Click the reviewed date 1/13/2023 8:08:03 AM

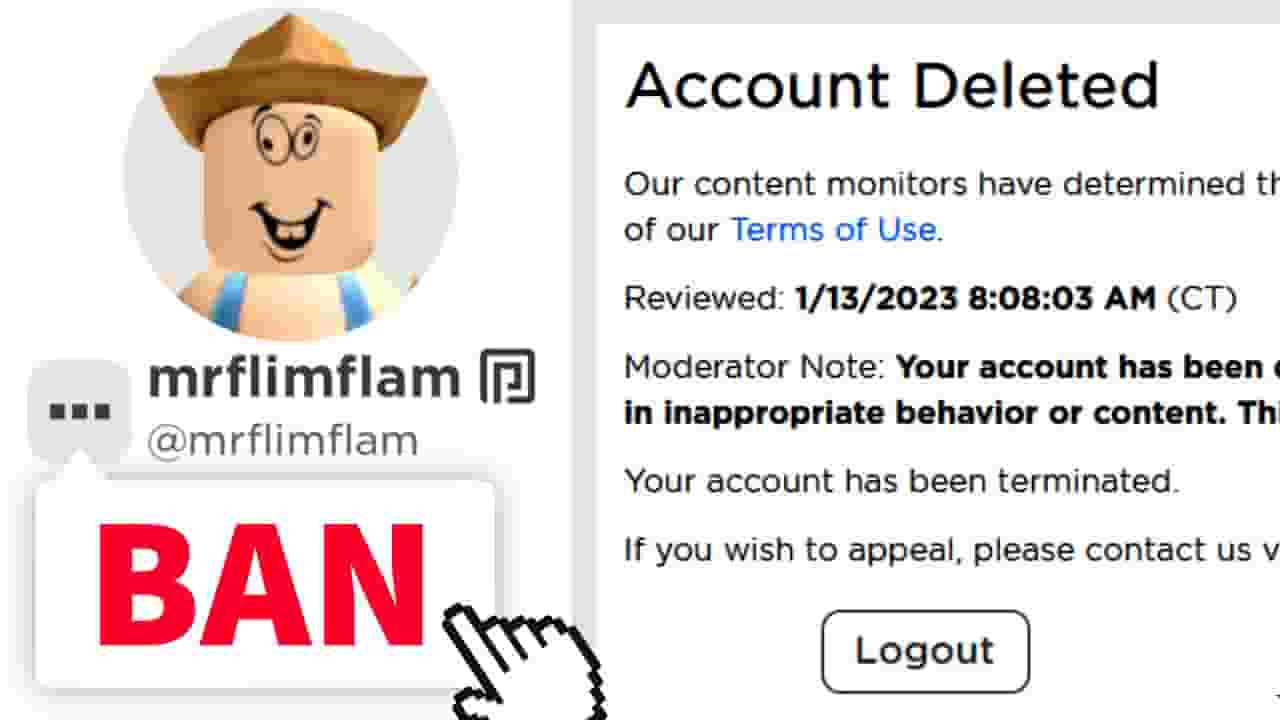pyautogui.click(x=975, y=299)
